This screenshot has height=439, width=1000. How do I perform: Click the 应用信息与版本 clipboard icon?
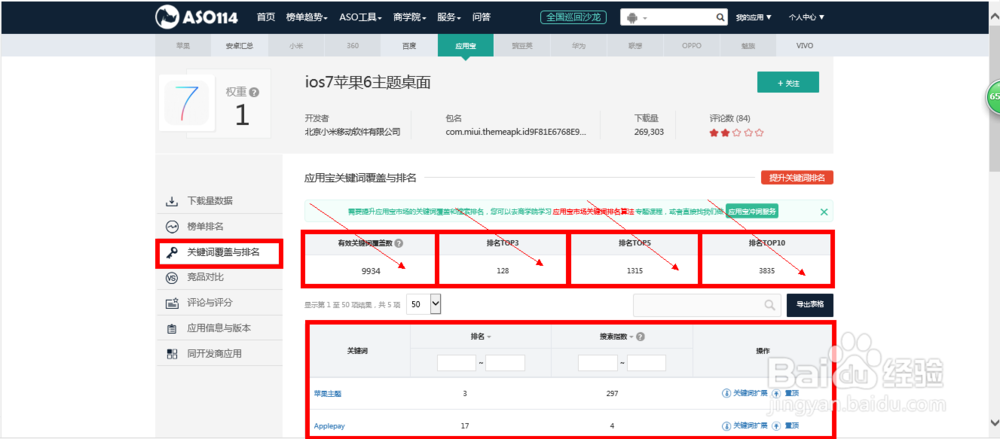tap(172, 329)
